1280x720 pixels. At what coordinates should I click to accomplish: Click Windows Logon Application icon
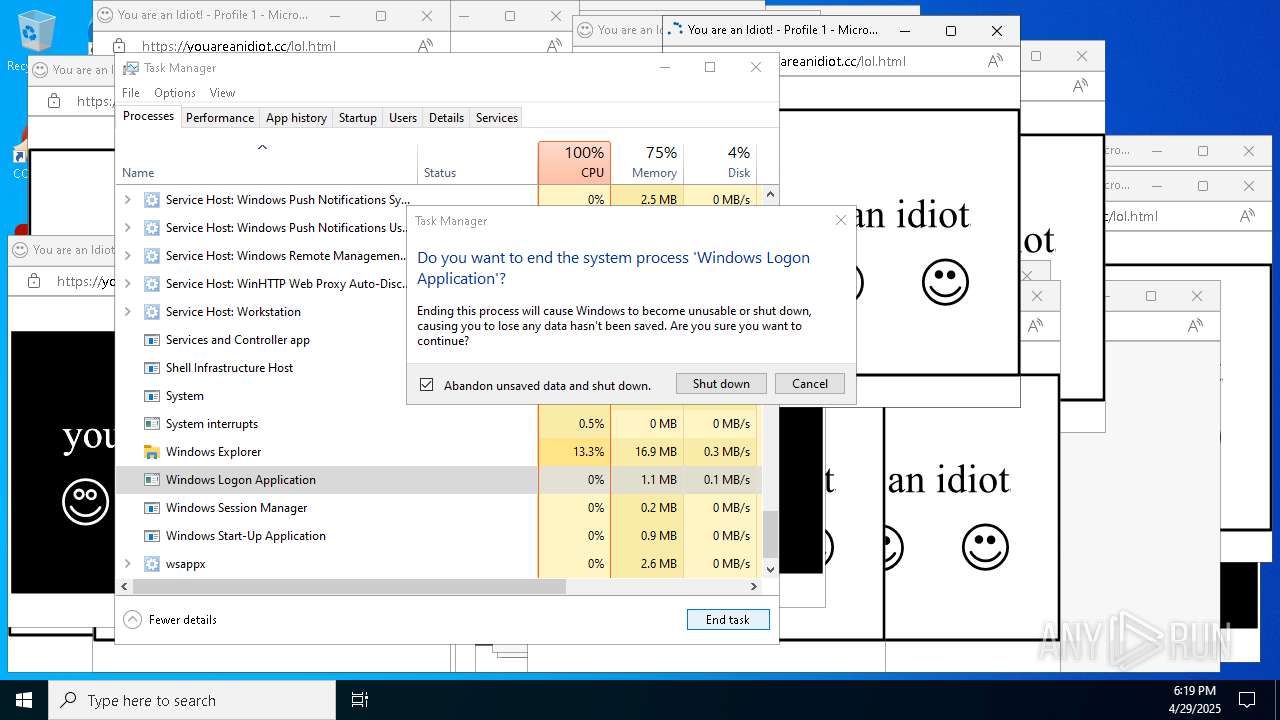click(x=152, y=480)
